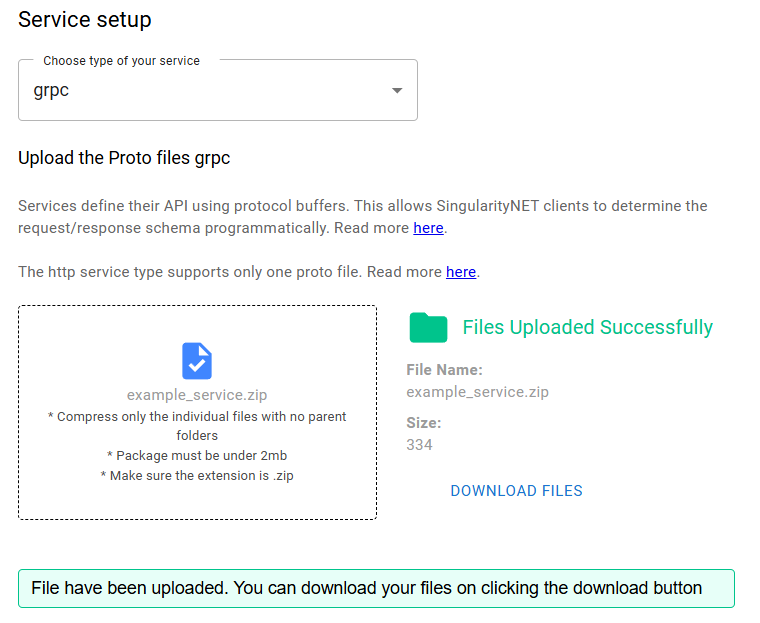Click example_service.zip name inside the upload box
Screen dimensions: 760x623
tap(197, 395)
